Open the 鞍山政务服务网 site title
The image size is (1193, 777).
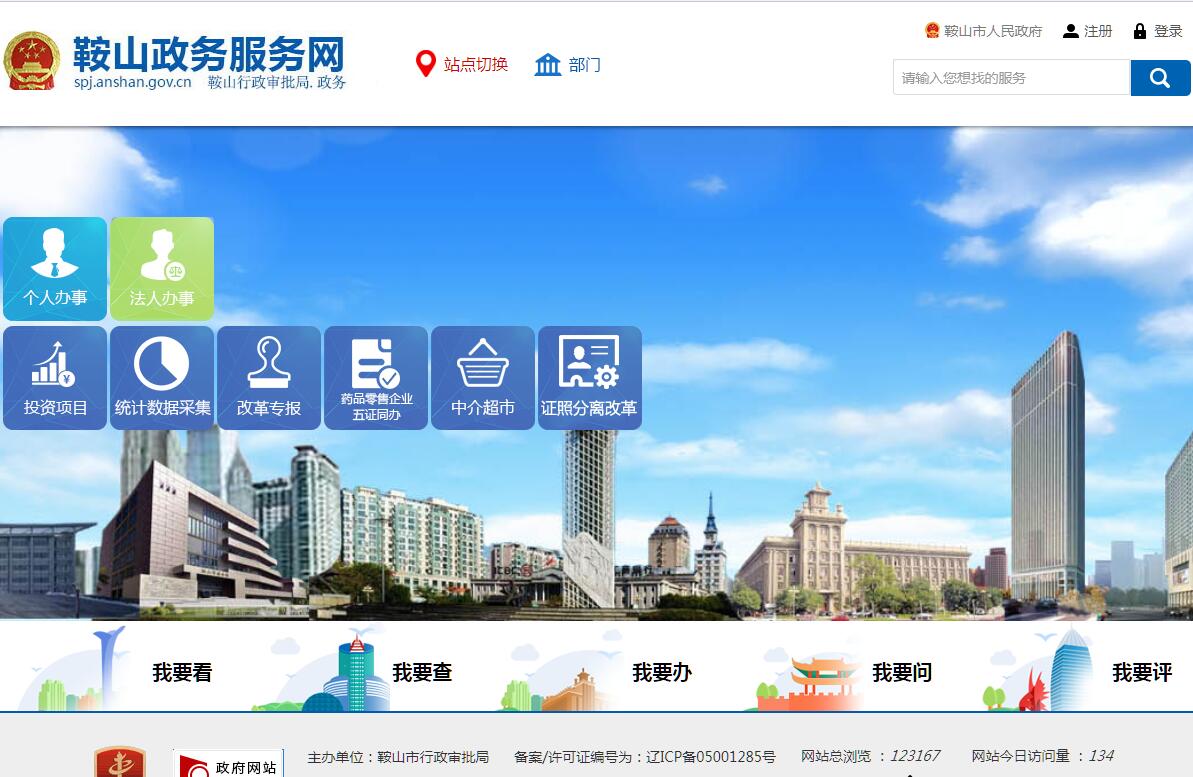[x=208, y=53]
